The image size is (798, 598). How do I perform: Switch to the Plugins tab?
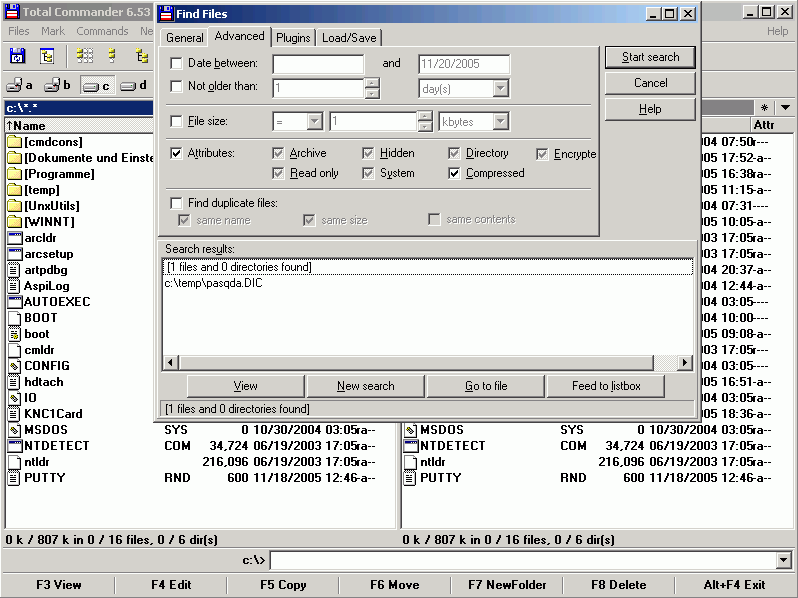coord(293,38)
